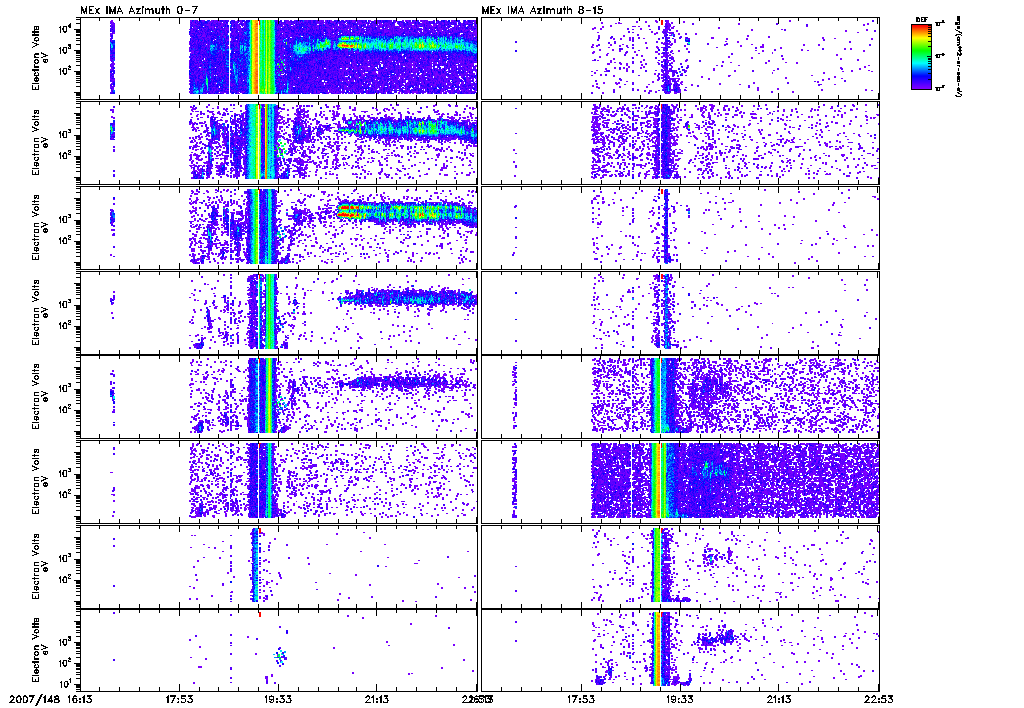This screenshot has height=708, width=1024.
Task: Click the 19:33 label under Azimuth 8-15 column
Action: [x=680, y=699]
